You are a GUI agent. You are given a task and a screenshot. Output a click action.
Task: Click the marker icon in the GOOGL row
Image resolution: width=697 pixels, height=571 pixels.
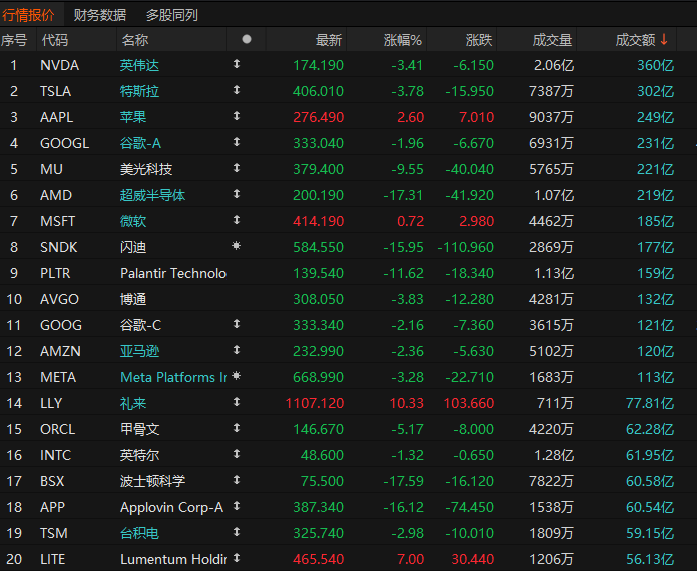tap(237, 142)
